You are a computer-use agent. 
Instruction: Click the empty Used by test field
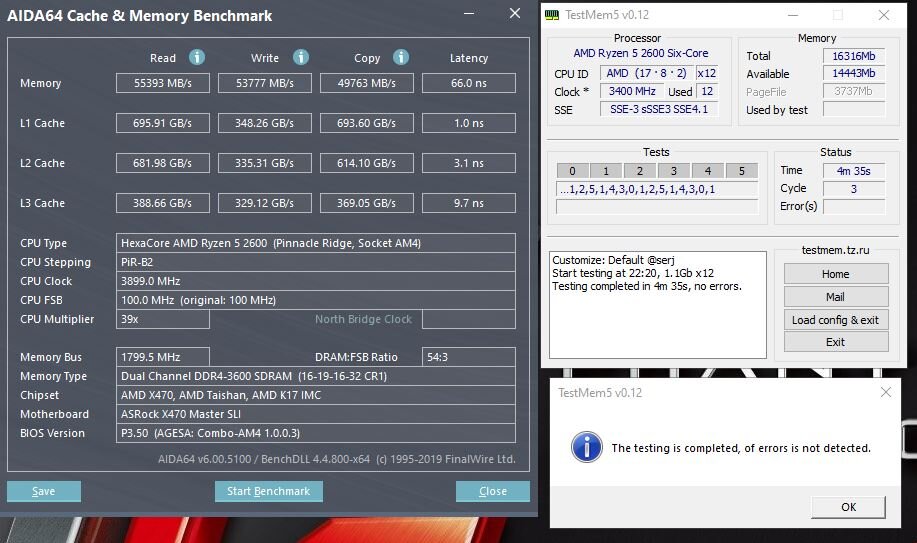click(854, 109)
